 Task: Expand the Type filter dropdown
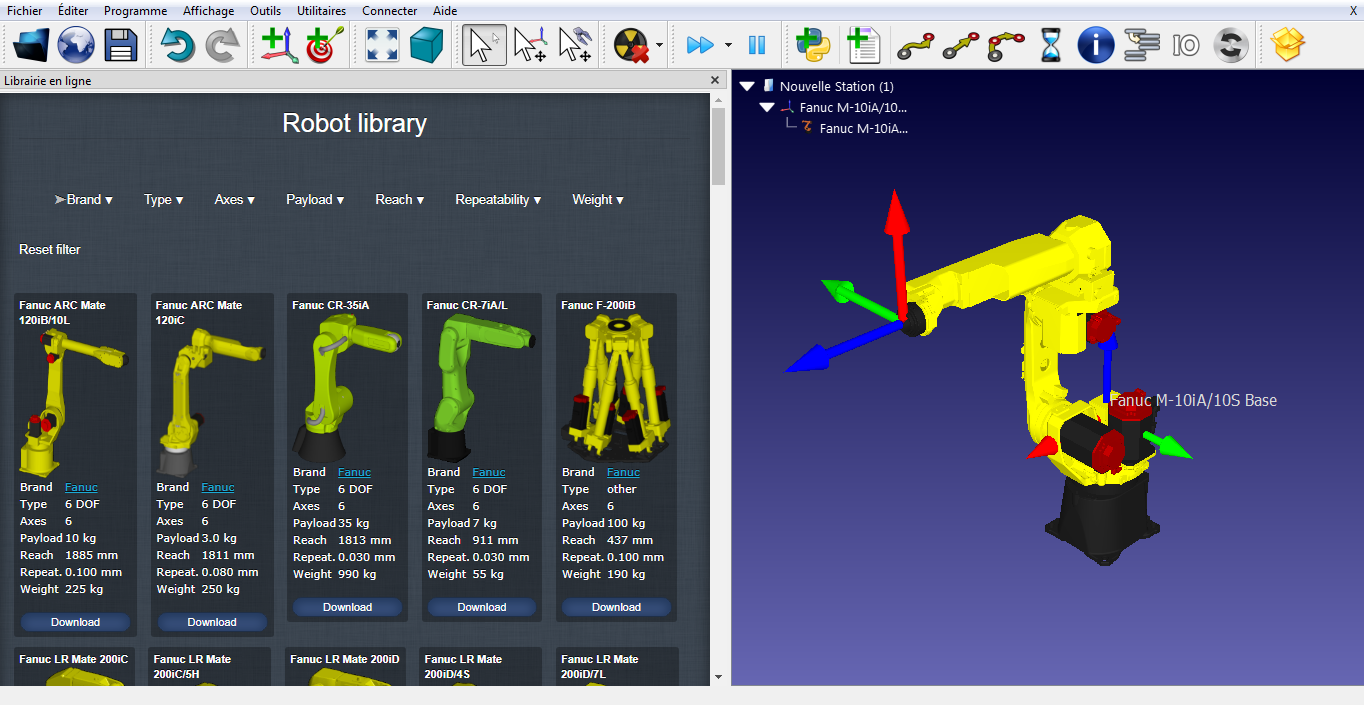pos(164,200)
